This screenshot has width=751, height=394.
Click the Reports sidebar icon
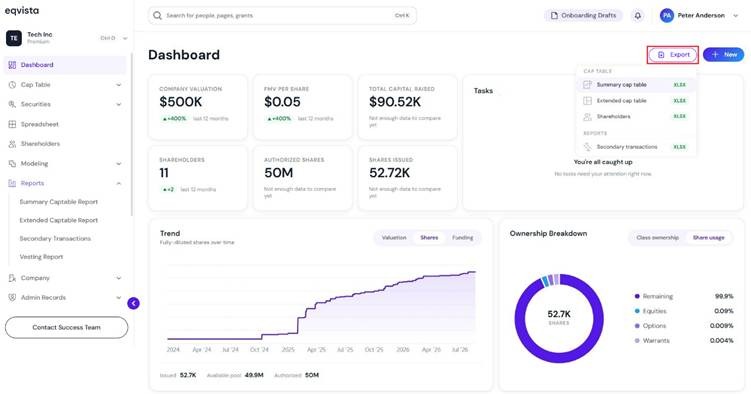[12, 183]
